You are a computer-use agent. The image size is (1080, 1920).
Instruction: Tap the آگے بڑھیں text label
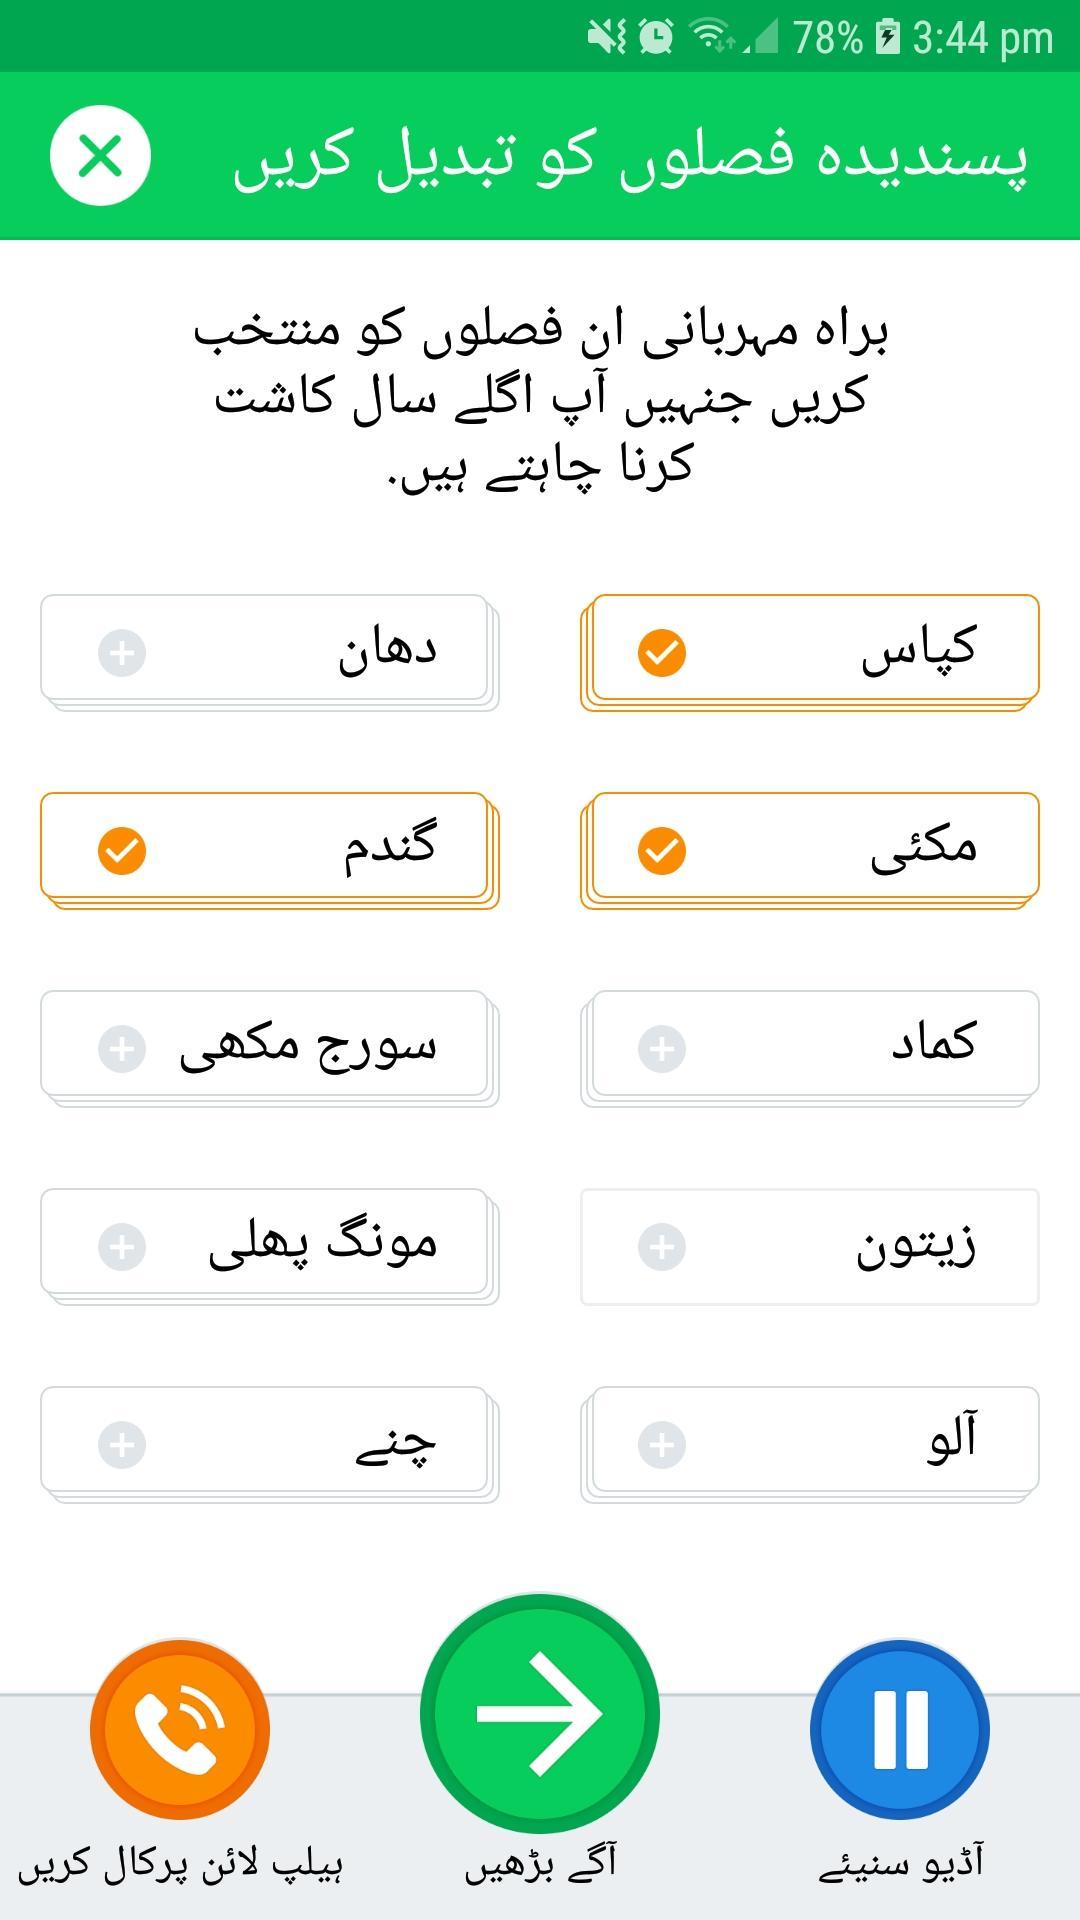pos(540,1864)
